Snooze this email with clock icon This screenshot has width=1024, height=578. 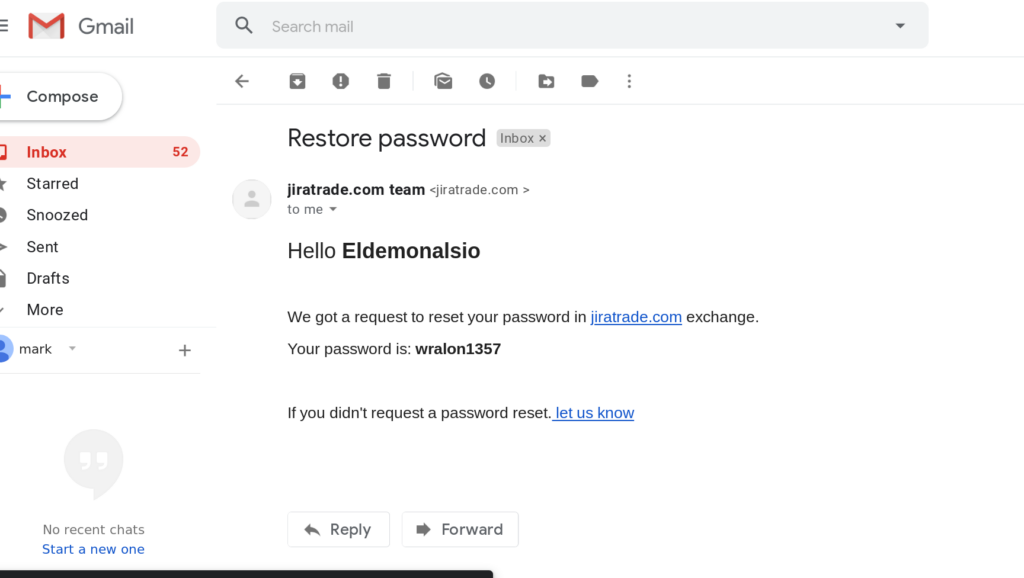point(487,81)
